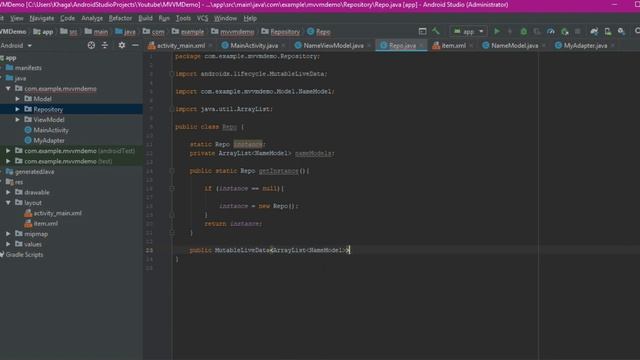Open the app run configuration dropdown
Image resolution: width=640 pixels, height=360 pixels.
point(468,31)
